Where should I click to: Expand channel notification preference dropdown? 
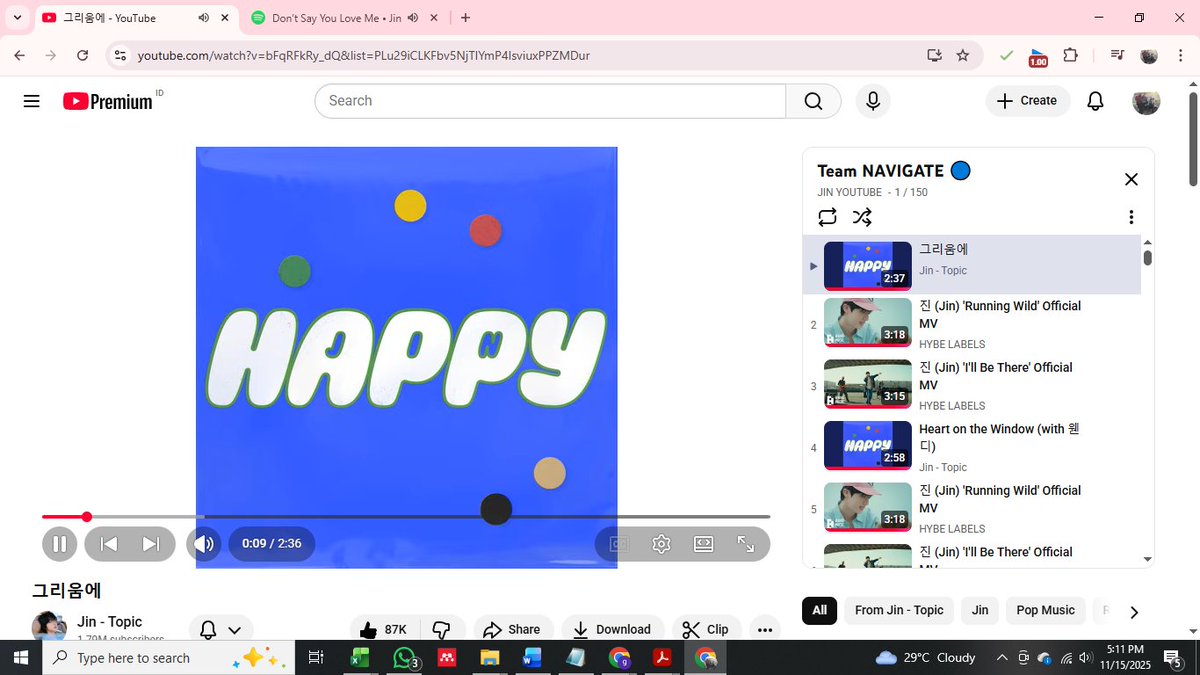pos(220,629)
